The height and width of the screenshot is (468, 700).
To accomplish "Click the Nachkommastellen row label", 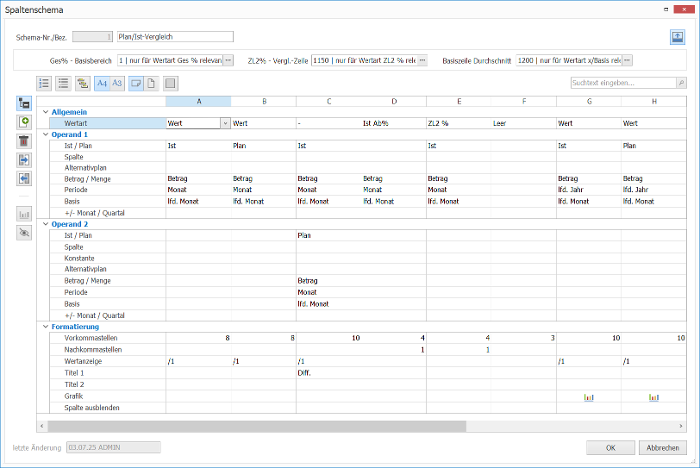I will click(108, 350).
